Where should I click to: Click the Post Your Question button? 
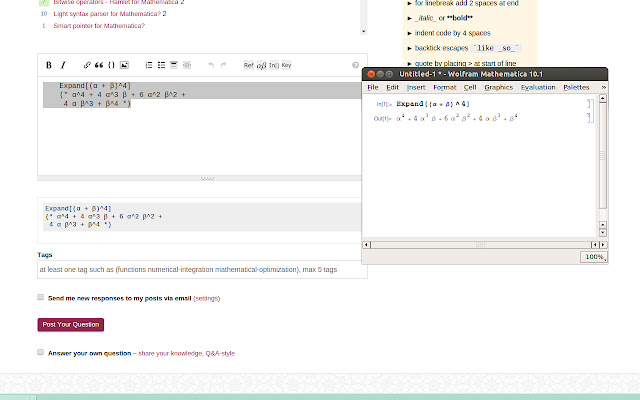pyautogui.click(x=71, y=324)
